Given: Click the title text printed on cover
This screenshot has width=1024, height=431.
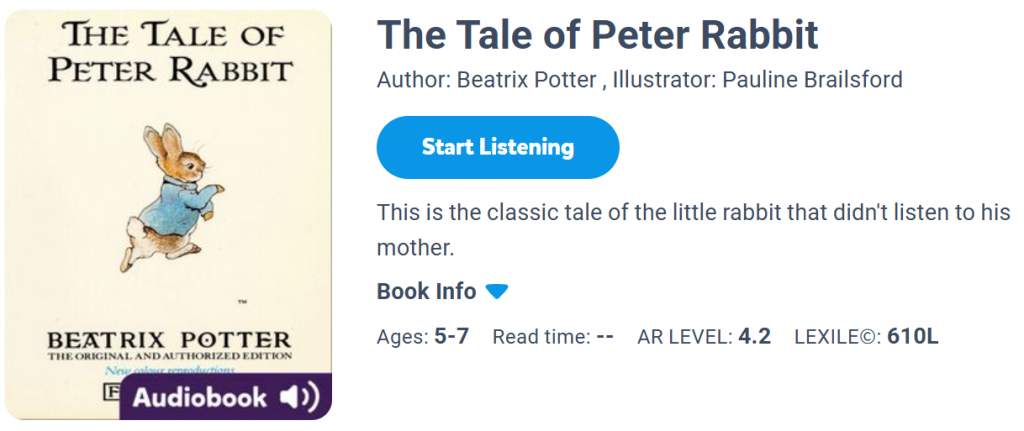Looking at the screenshot, I should [171, 55].
